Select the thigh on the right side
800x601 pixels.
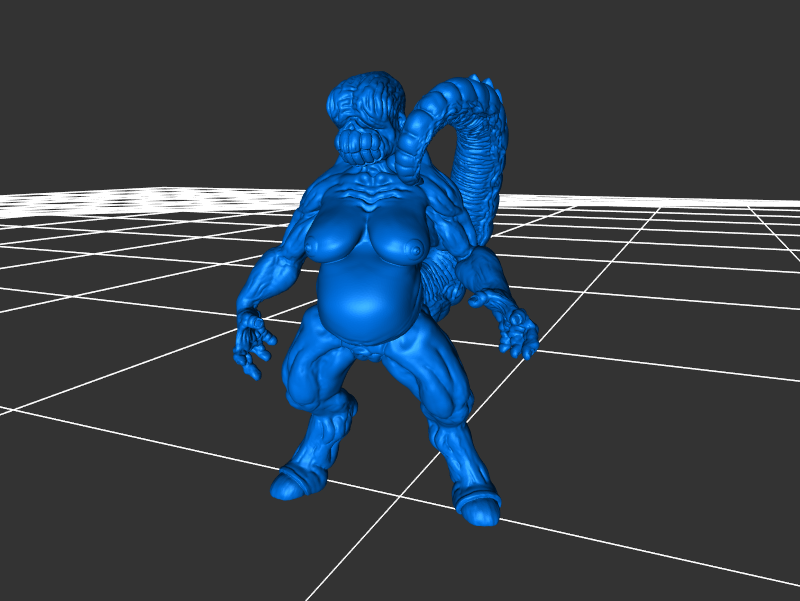[432, 375]
